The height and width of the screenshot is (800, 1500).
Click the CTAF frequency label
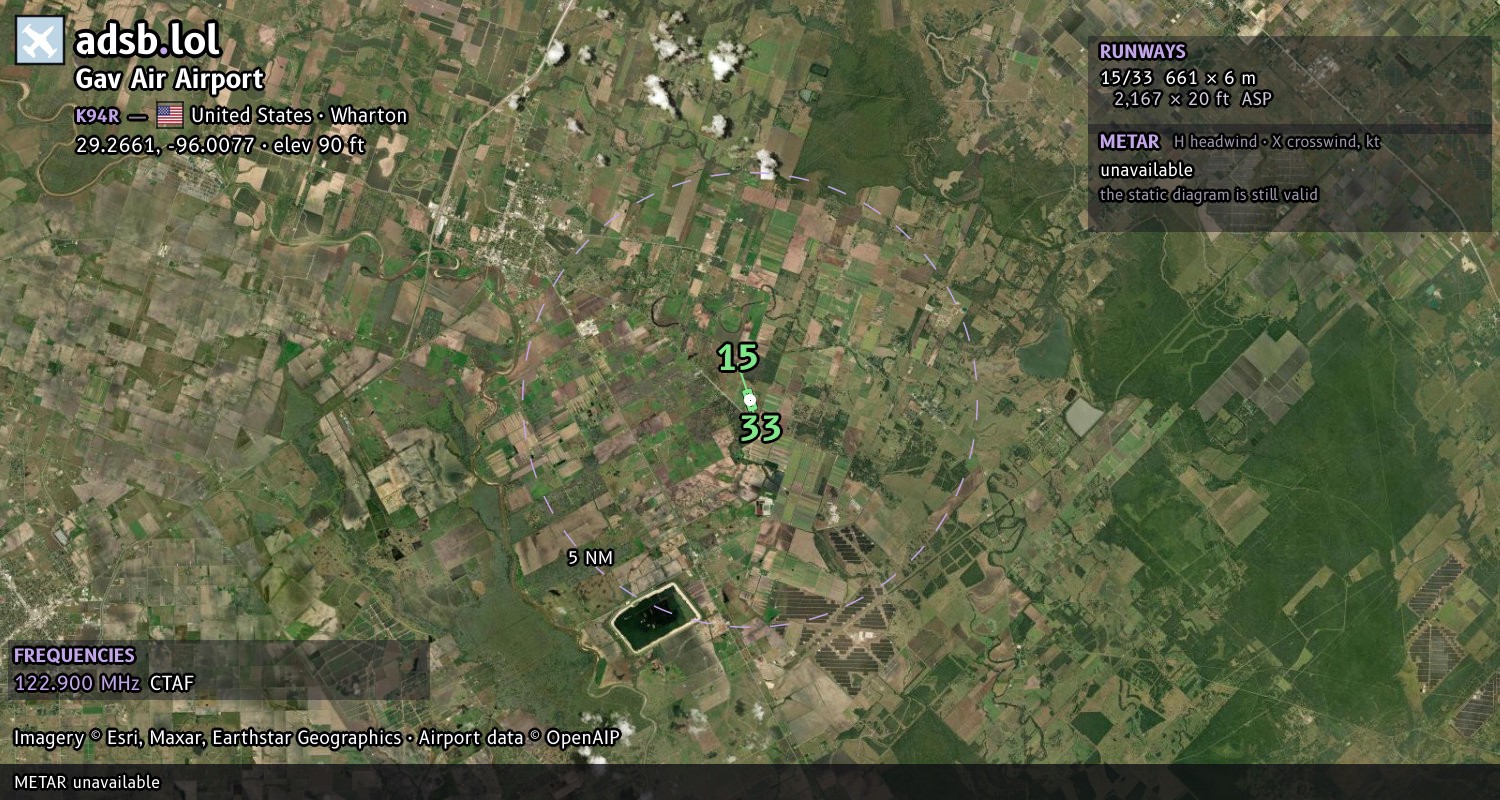pyautogui.click(x=172, y=684)
